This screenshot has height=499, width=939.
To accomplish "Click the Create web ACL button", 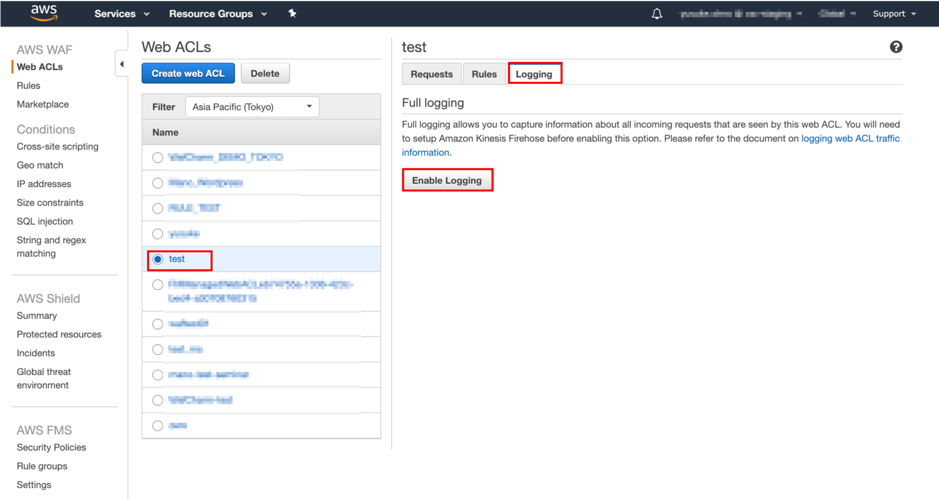I will 188,74.
